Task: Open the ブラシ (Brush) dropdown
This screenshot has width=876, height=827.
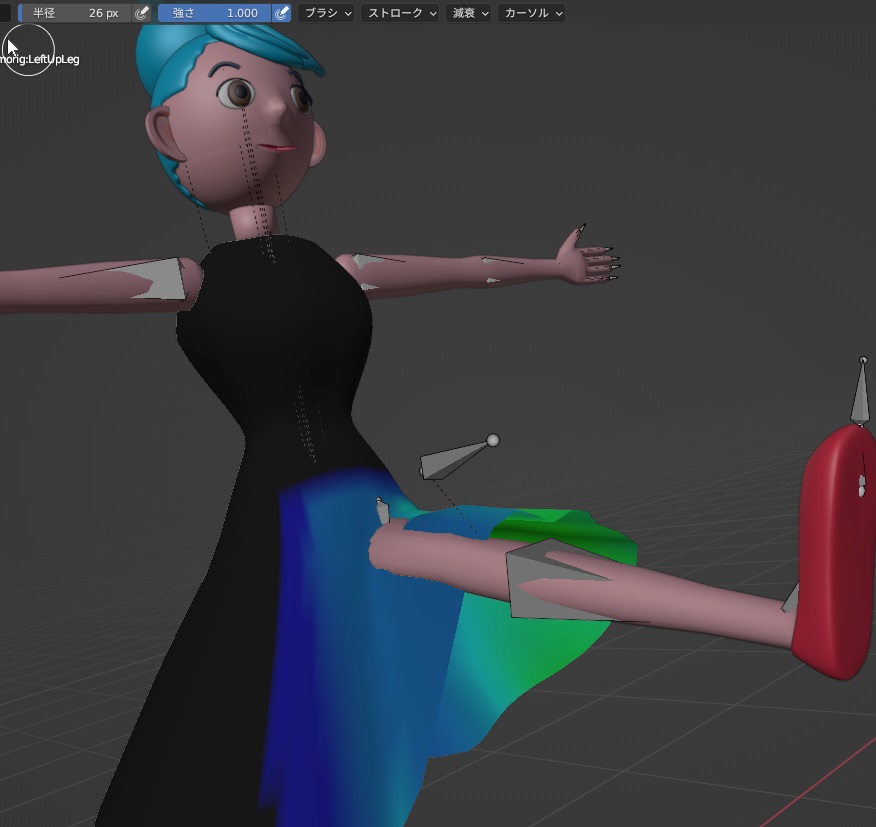Action: (x=327, y=13)
